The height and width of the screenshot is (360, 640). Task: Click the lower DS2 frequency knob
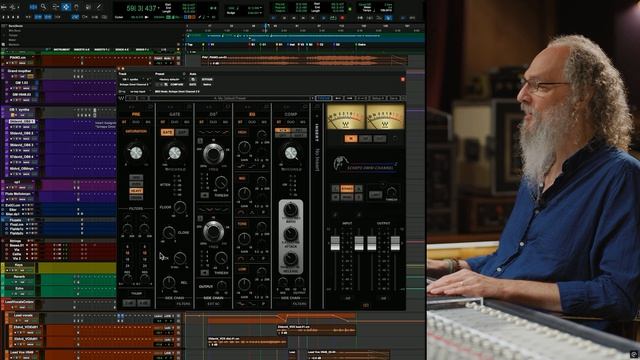213,232
